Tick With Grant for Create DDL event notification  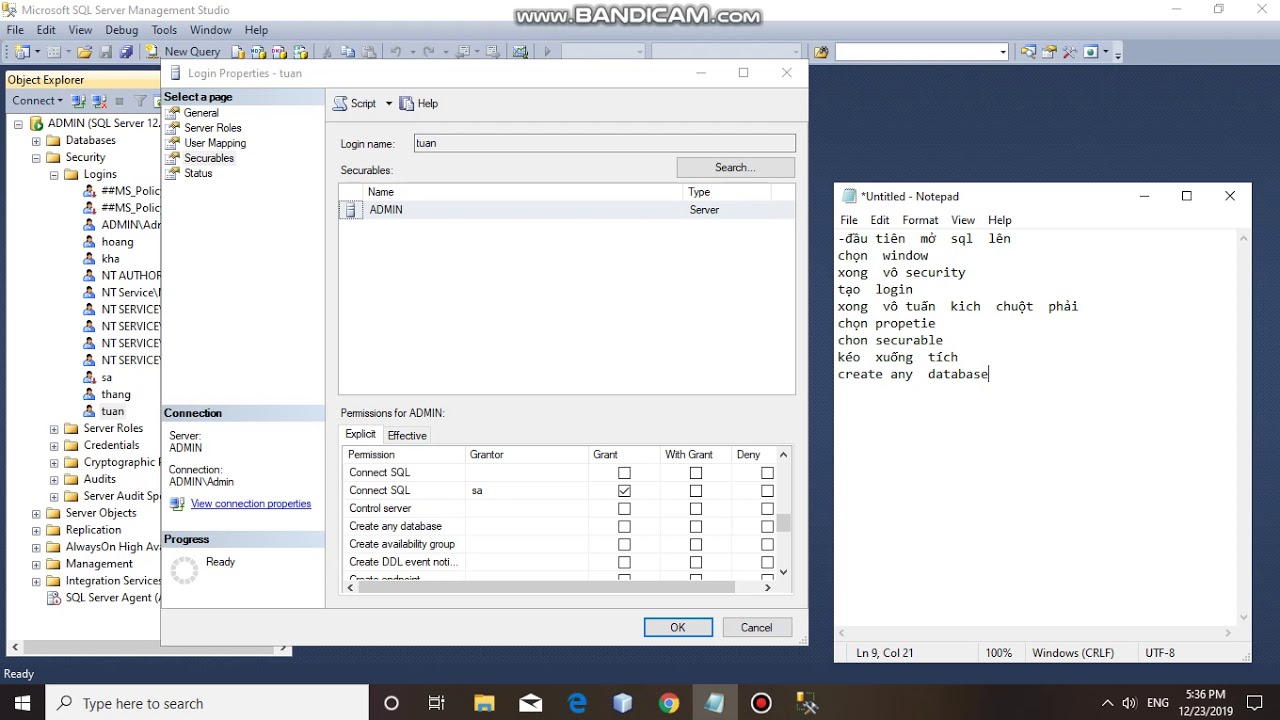(x=696, y=562)
